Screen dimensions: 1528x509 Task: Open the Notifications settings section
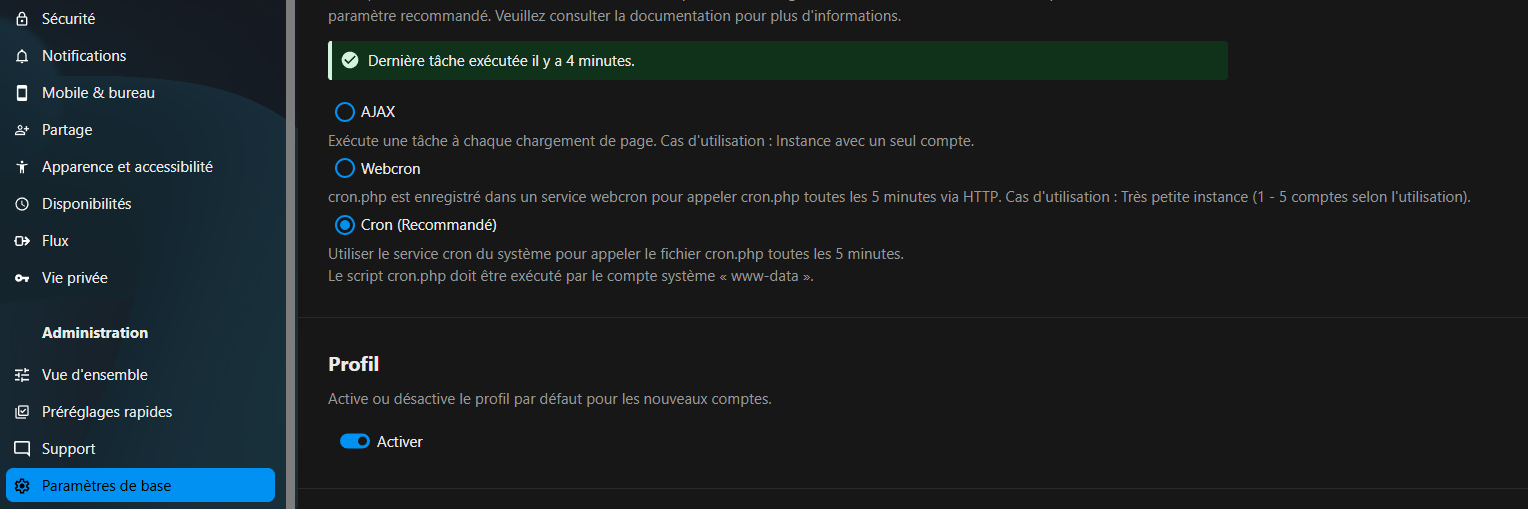tap(84, 56)
